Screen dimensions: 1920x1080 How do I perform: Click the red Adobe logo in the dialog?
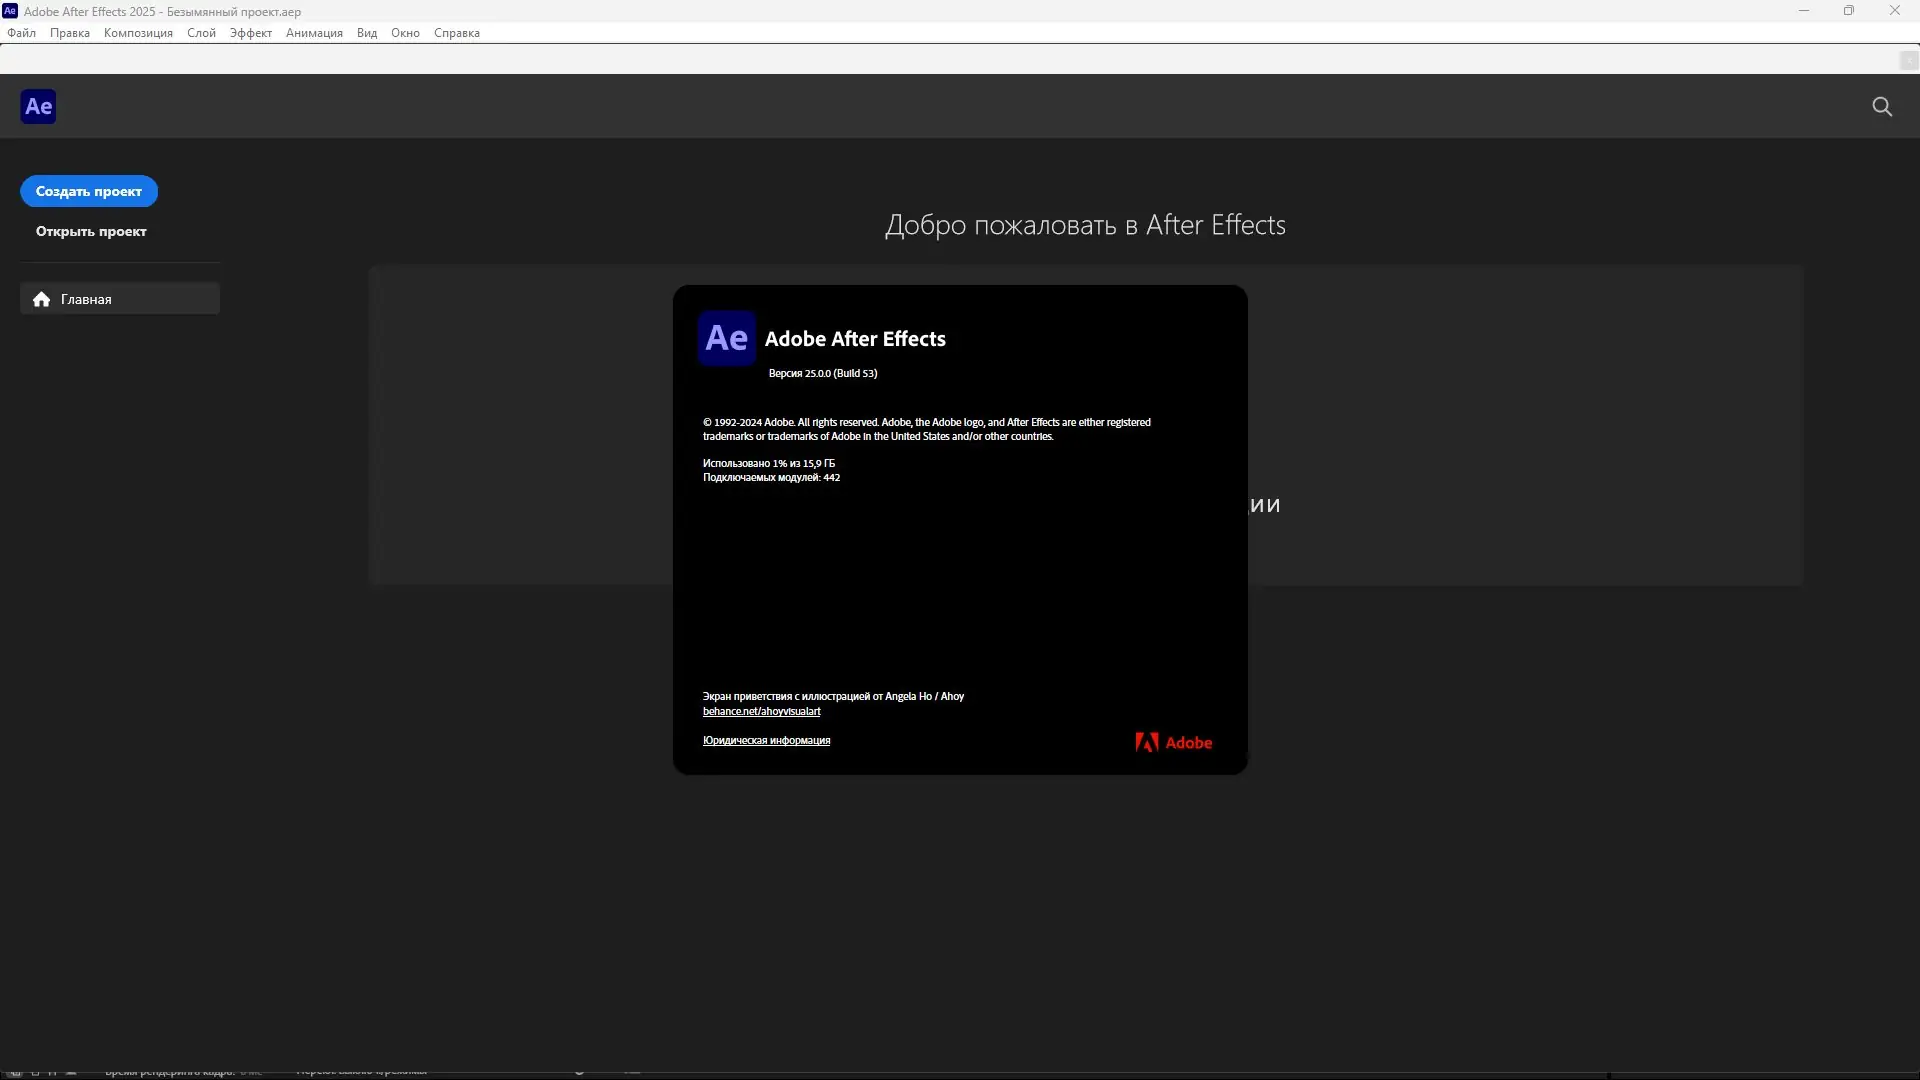[1173, 742]
